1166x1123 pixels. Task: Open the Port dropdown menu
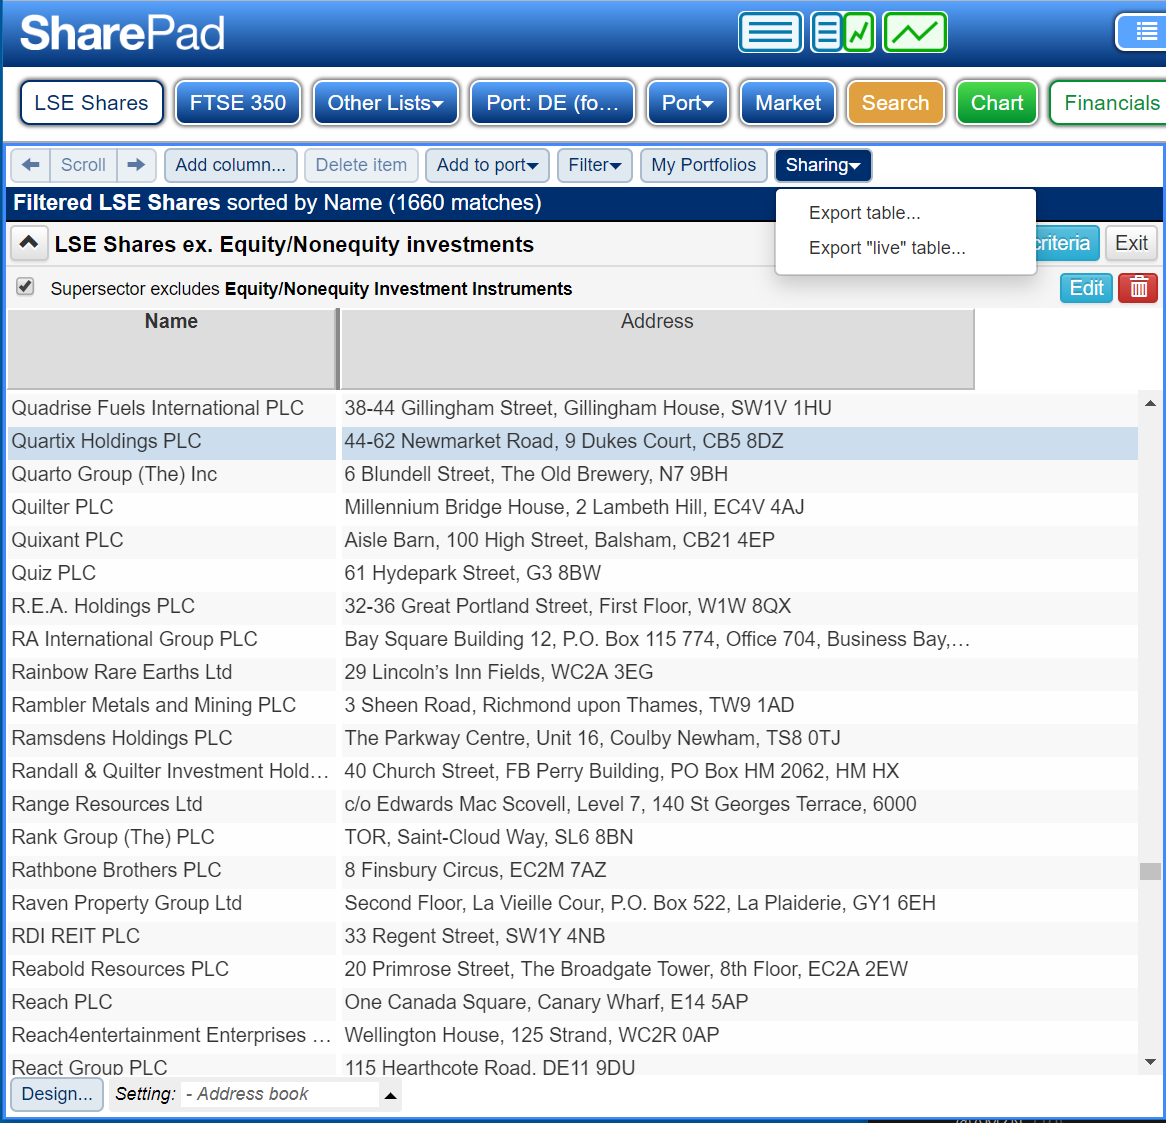point(687,103)
